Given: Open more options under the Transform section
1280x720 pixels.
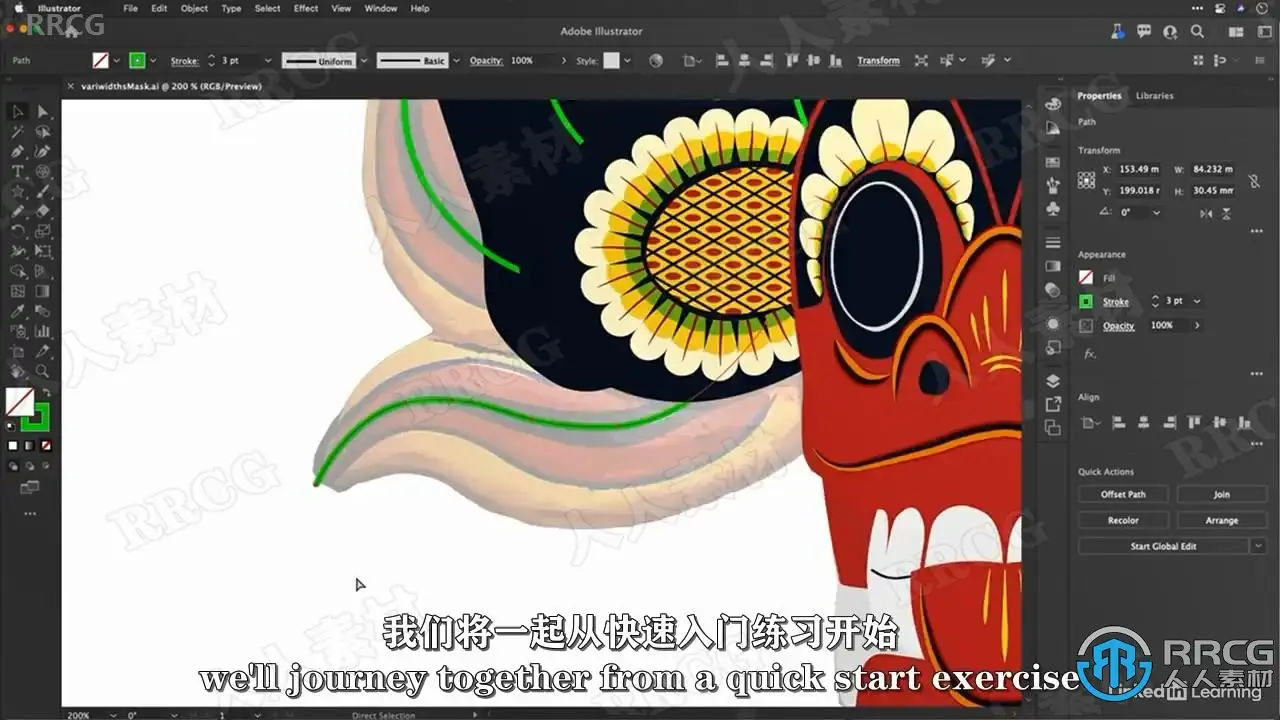Looking at the screenshot, I should [1257, 232].
